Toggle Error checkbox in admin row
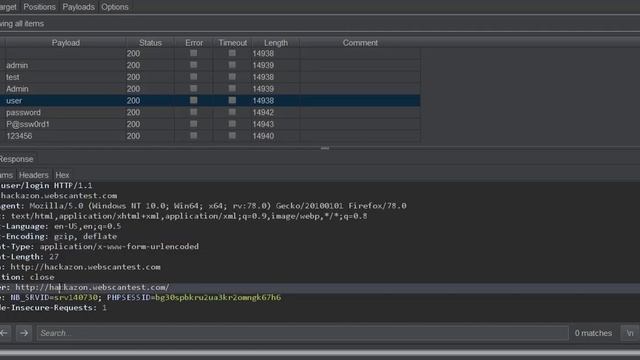Image resolution: width=640 pixels, height=360 pixels. [193, 65]
